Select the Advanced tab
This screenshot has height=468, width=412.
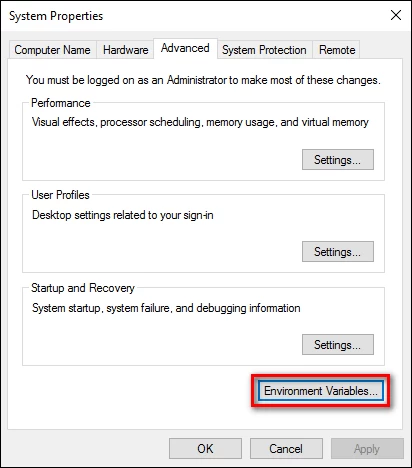point(185,48)
